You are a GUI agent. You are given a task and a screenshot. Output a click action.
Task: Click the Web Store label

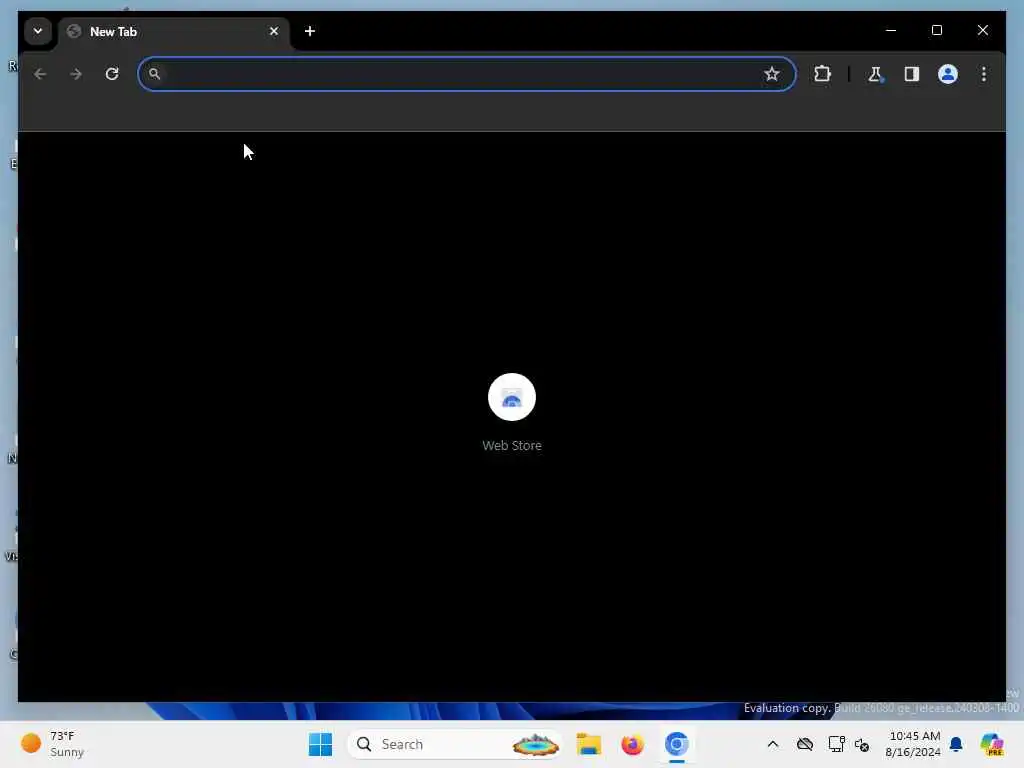pyautogui.click(x=512, y=445)
